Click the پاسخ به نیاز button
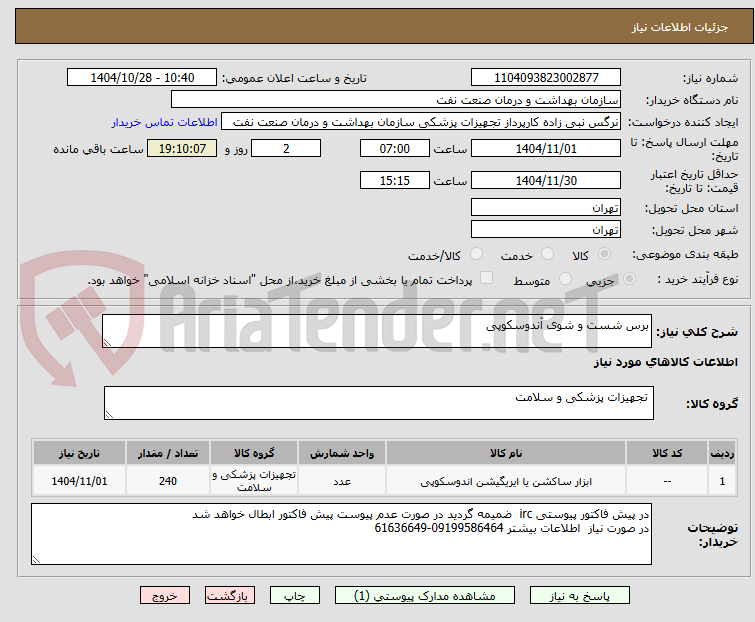This screenshot has width=755, height=622. click(580, 596)
